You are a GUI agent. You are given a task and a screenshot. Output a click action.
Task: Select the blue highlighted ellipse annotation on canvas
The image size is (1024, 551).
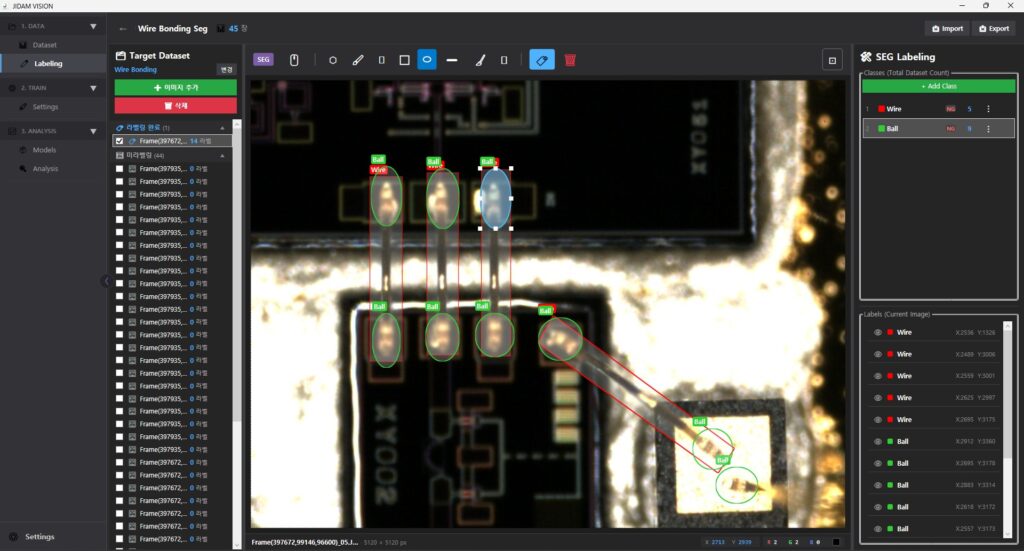(x=496, y=198)
